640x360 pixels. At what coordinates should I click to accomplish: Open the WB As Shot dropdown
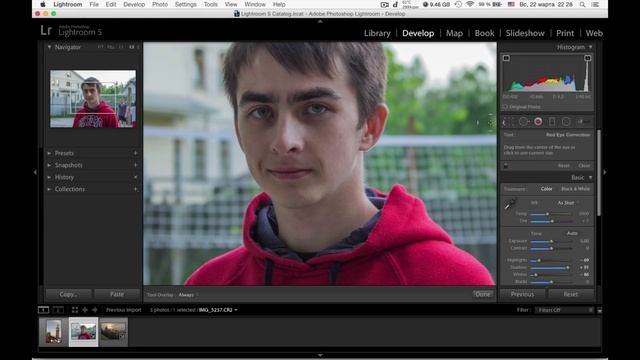pos(568,203)
